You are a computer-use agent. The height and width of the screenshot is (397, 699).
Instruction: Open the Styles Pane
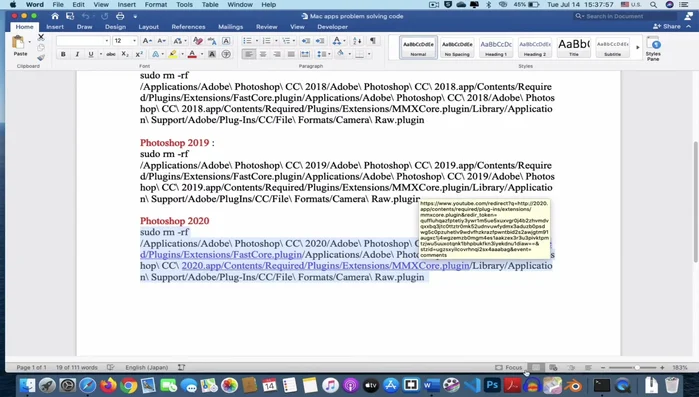point(653,48)
